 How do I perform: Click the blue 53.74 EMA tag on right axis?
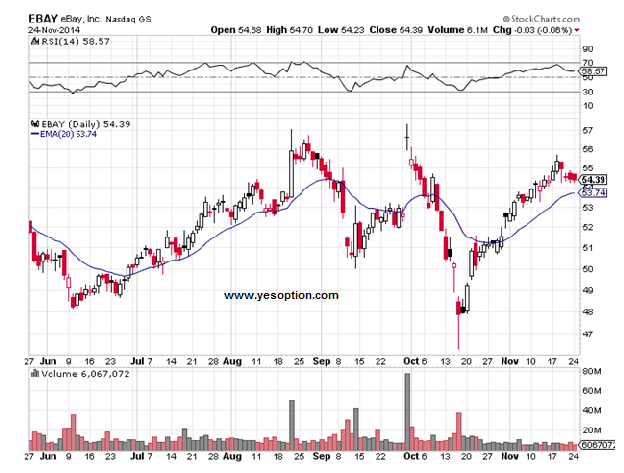pos(594,192)
